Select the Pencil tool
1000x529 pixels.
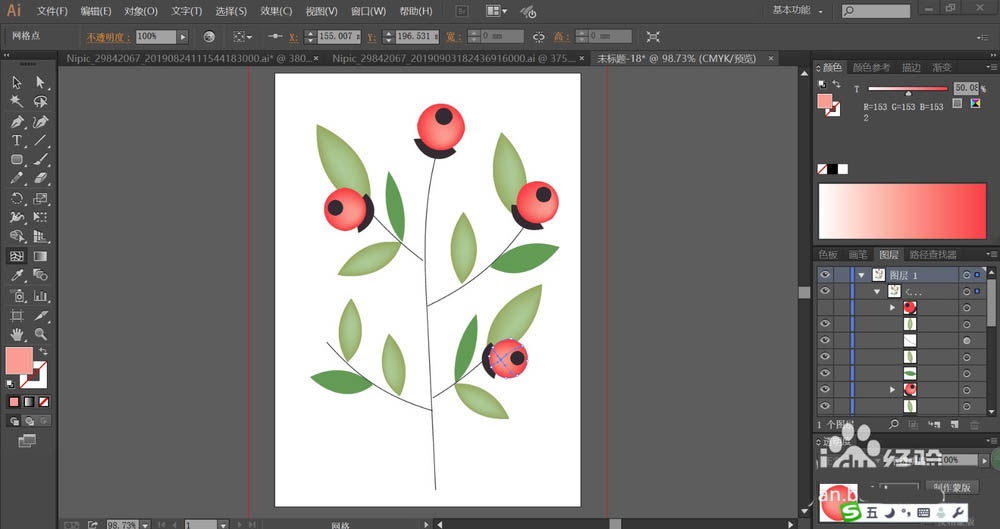pos(17,179)
